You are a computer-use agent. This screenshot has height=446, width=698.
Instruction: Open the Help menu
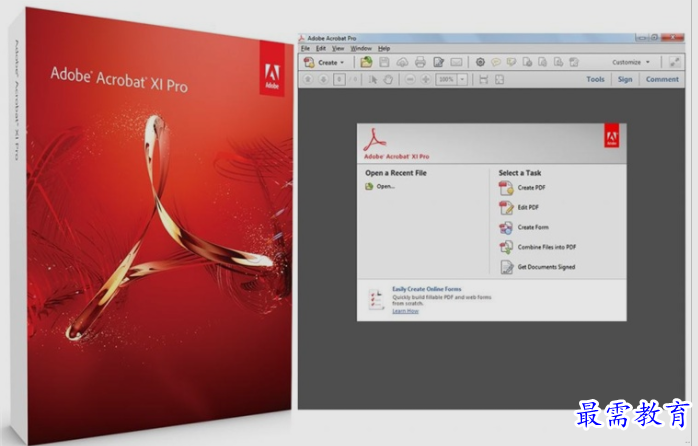(384, 49)
